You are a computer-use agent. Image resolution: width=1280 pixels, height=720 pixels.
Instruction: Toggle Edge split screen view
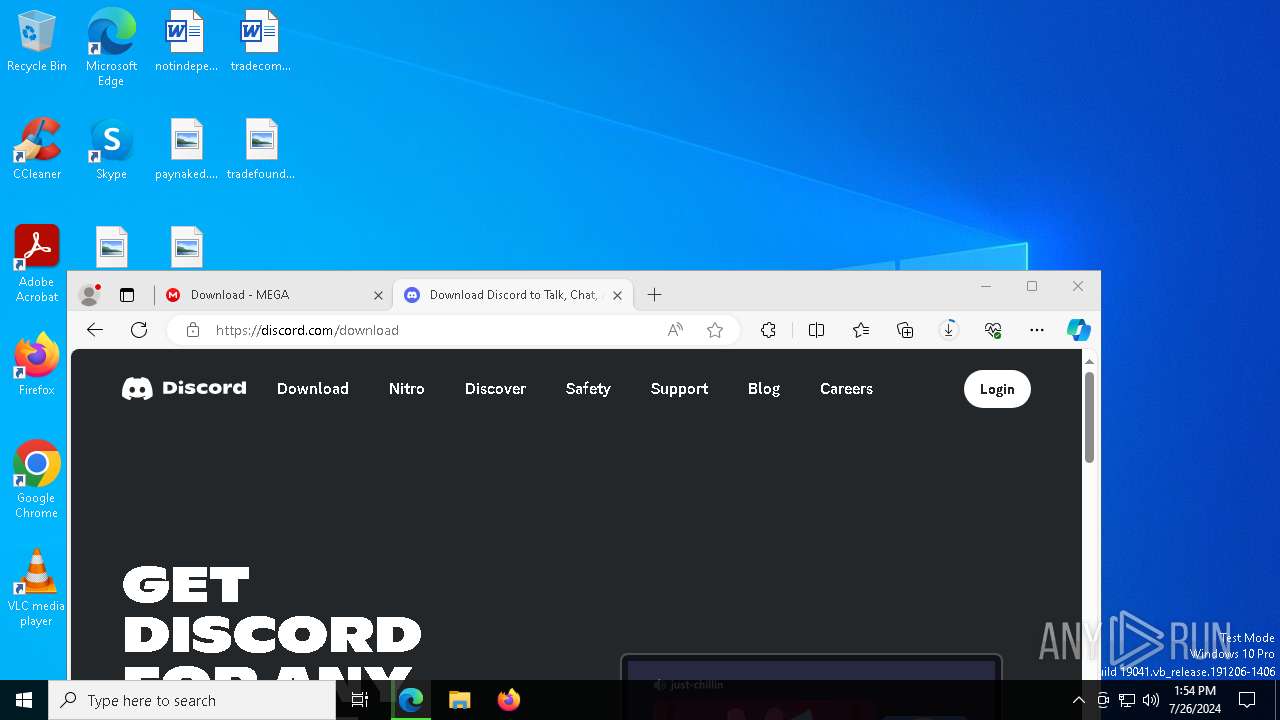[x=816, y=330]
